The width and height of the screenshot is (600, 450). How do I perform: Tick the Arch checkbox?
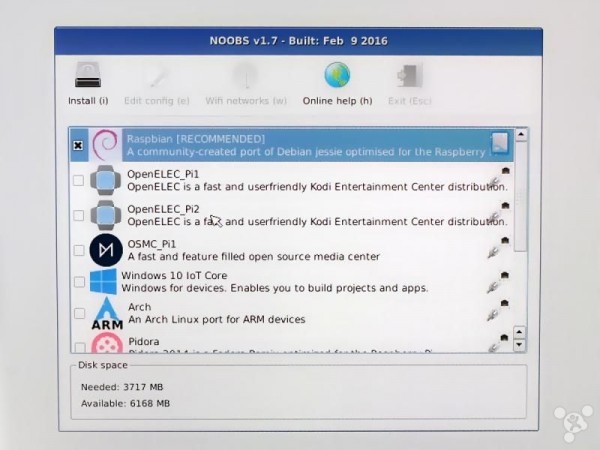79,314
